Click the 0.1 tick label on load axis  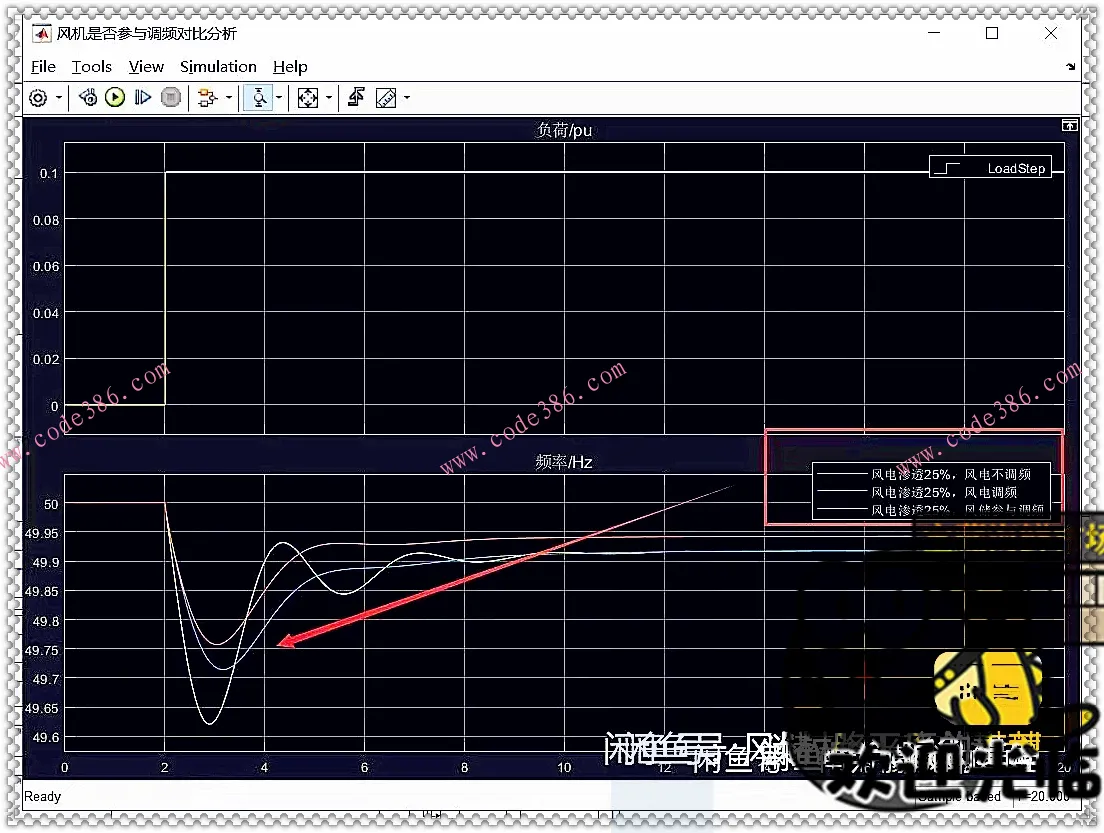click(x=49, y=173)
